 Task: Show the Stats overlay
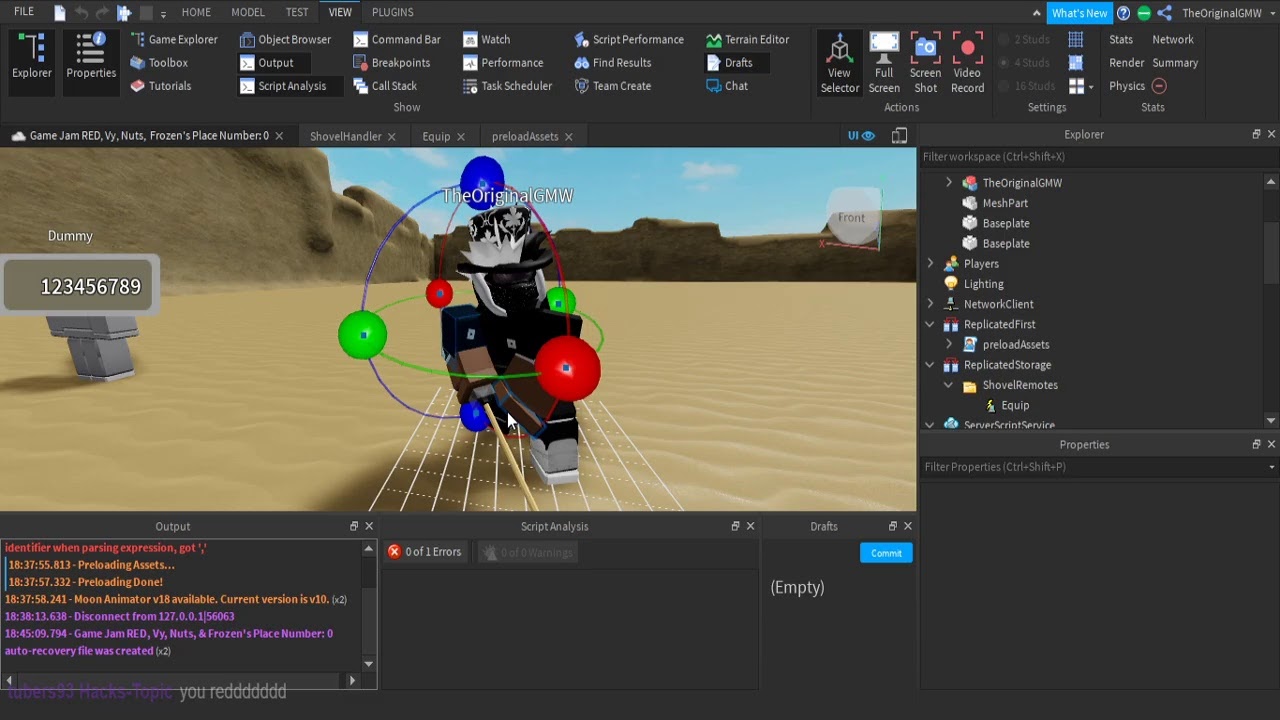1121,40
